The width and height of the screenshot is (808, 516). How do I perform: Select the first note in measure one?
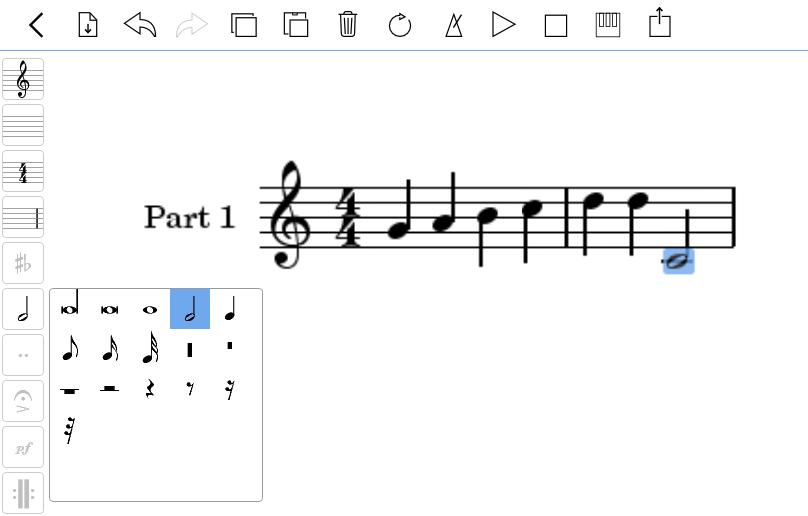(x=398, y=230)
